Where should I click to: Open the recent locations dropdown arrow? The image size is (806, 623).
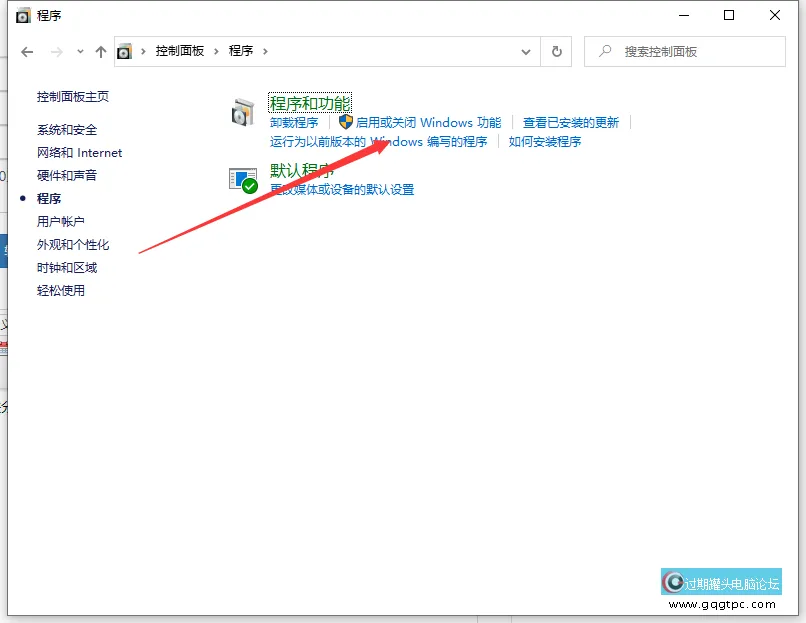80,51
